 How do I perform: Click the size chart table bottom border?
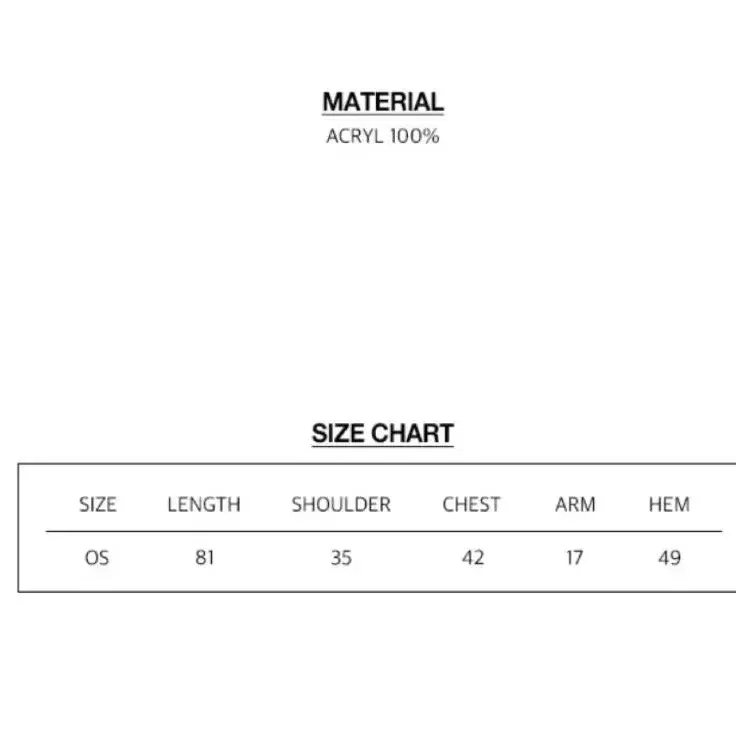click(x=377, y=591)
